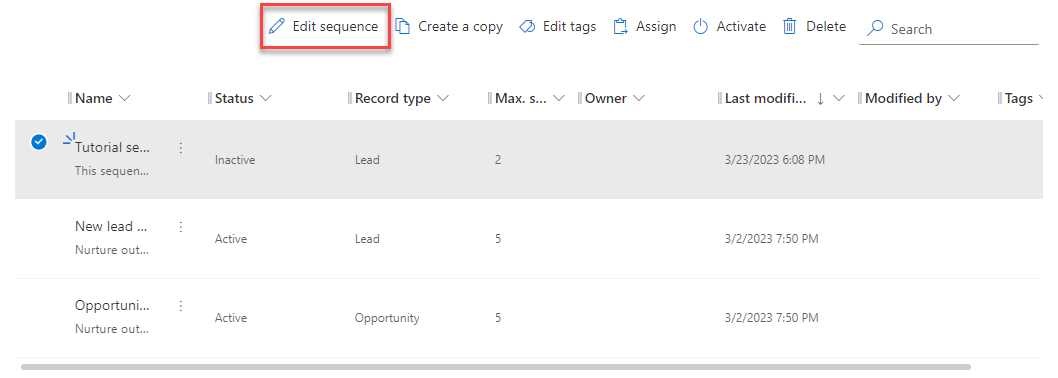Open the Owner column dropdown
1058x378 pixels.
tap(639, 99)
